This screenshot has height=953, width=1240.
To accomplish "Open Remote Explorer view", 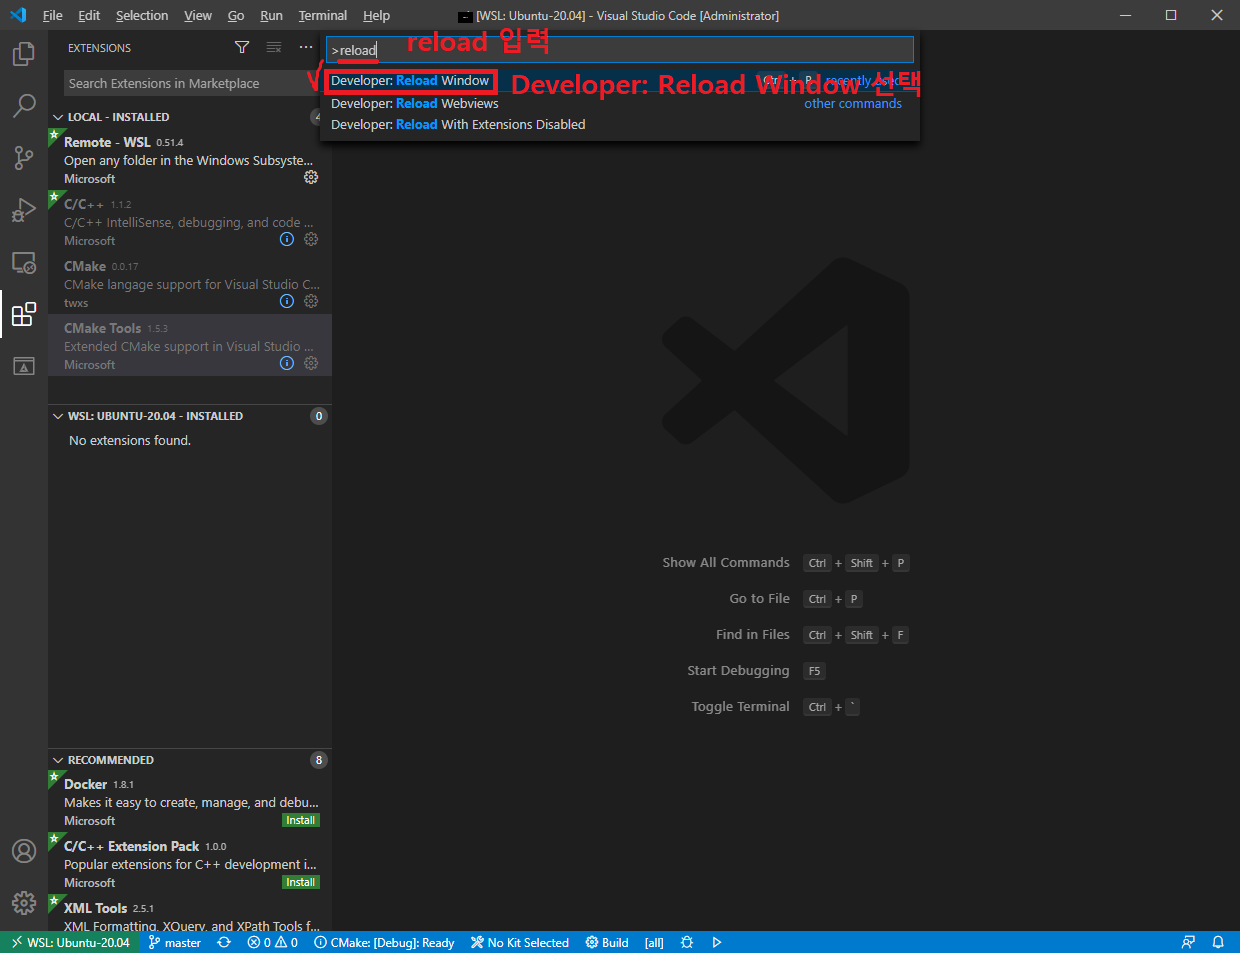I will coord(24,263).
